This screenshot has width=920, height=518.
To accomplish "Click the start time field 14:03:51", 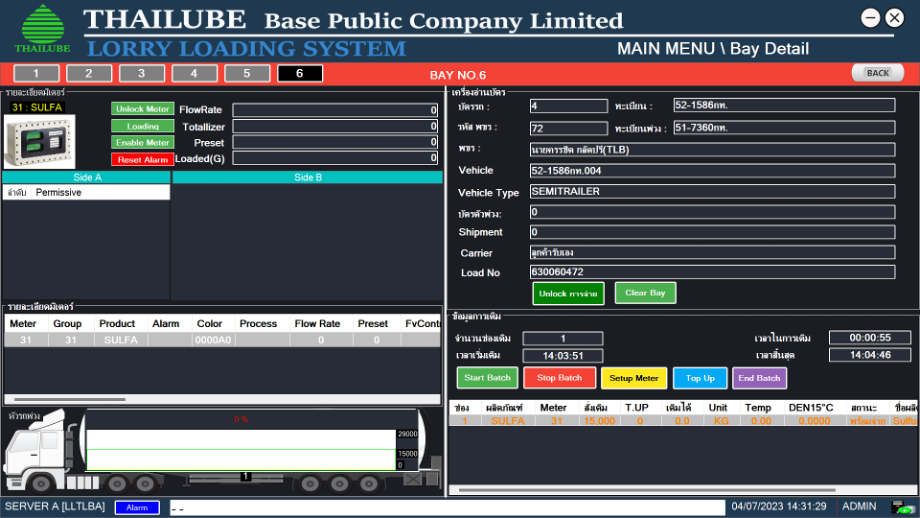I will coord(563,356).
